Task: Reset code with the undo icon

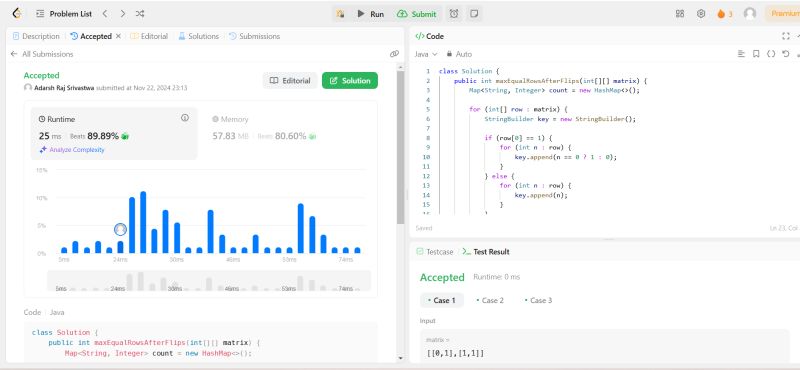Action: tap(785, 54)
